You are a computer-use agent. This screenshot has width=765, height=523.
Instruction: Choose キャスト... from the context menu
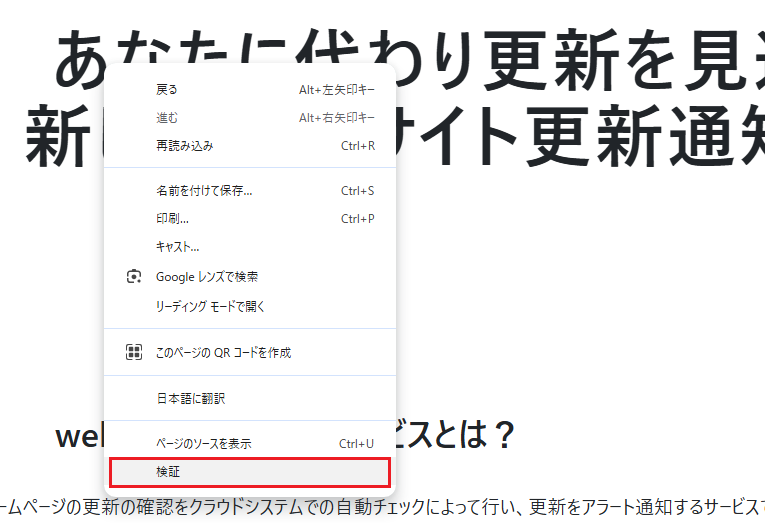click(178, 247)
